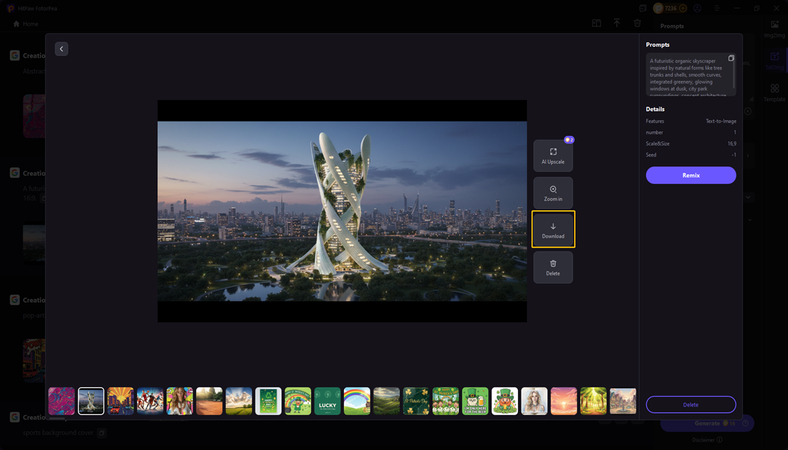Viewport: 788px width, 450px height.
Task: Click the trash Delete tool beside the image
Action: pos(553,267)
